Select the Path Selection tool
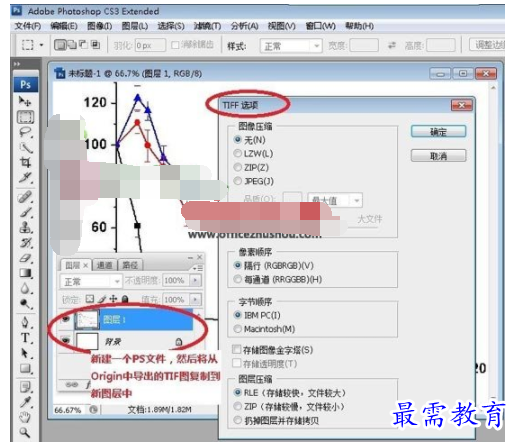The width and height of the screenshot is (514, 446). (25, 353)
